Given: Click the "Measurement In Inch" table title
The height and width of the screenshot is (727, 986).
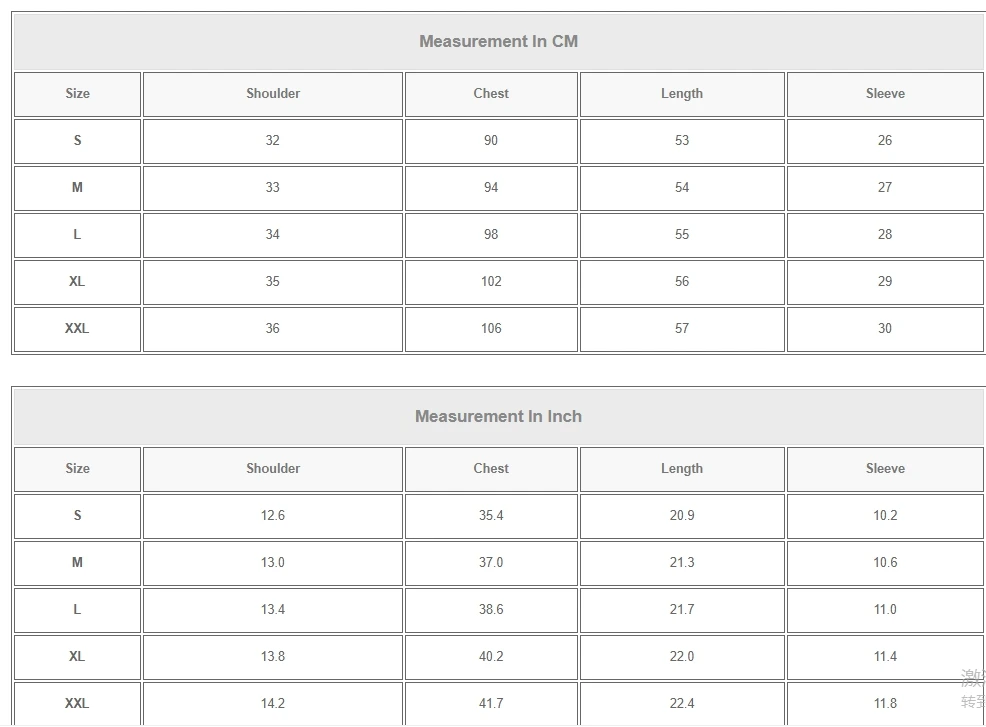Looking at the screenshot, I should (498, 416).
